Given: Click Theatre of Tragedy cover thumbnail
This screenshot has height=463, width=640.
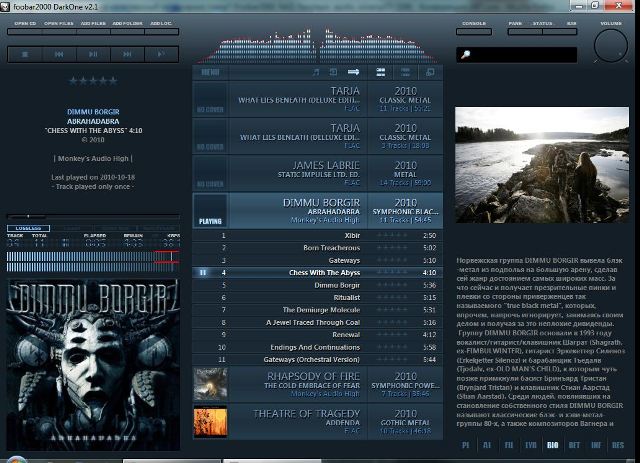Looking at the screenshot, I should point(210,421).
